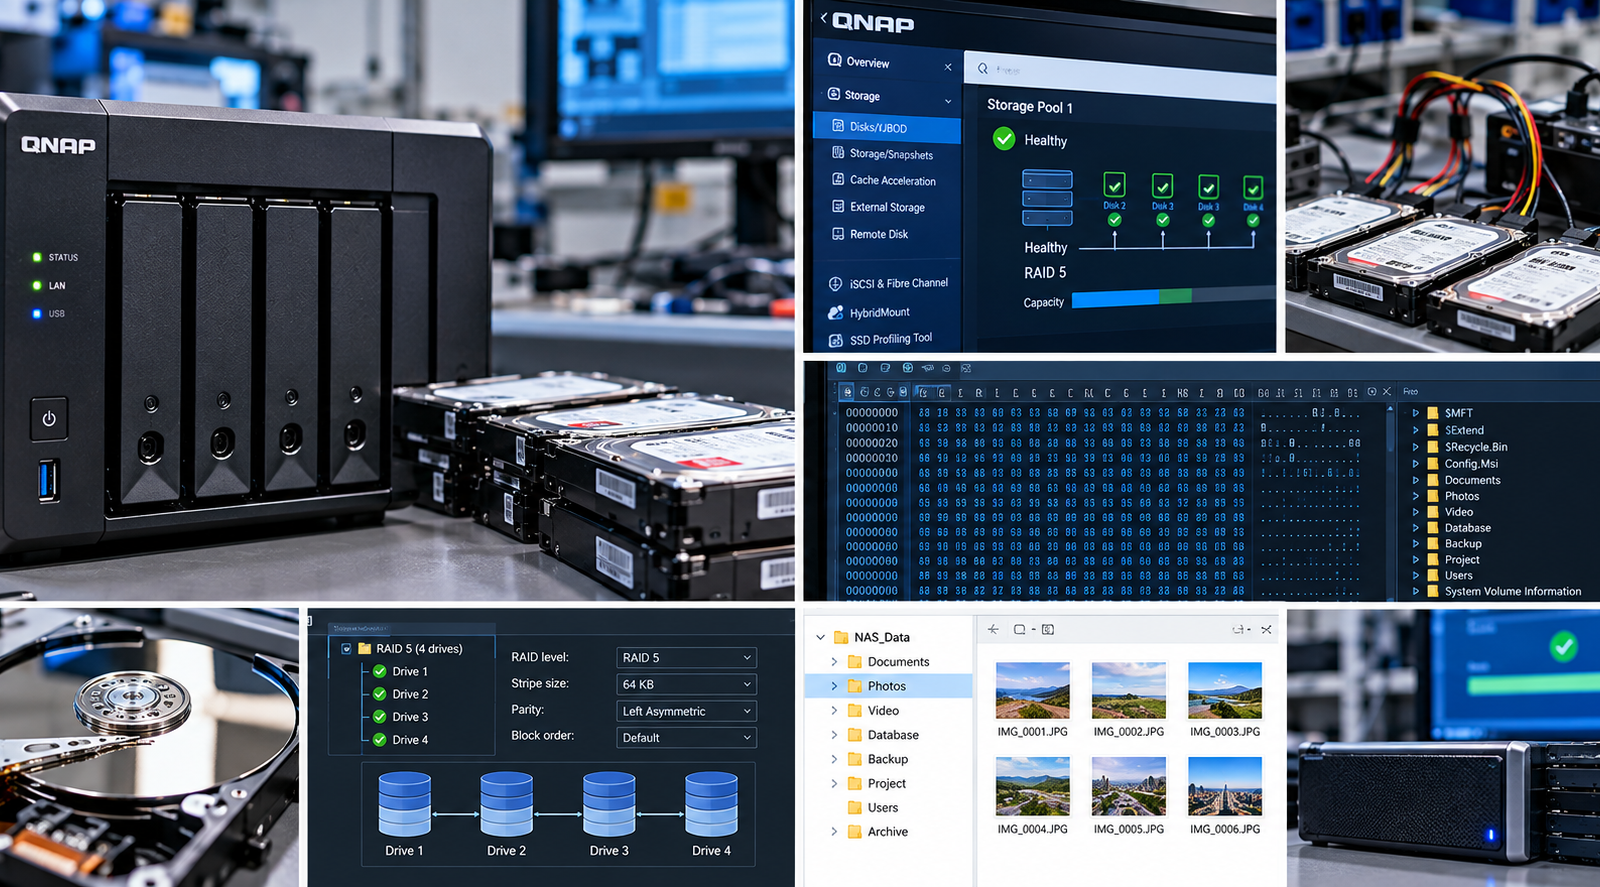Click the Drive 2 cylinder in the RAID diagram
Image resolution: width=1600 pixels, height=887 pixels.
pos(507,804)
